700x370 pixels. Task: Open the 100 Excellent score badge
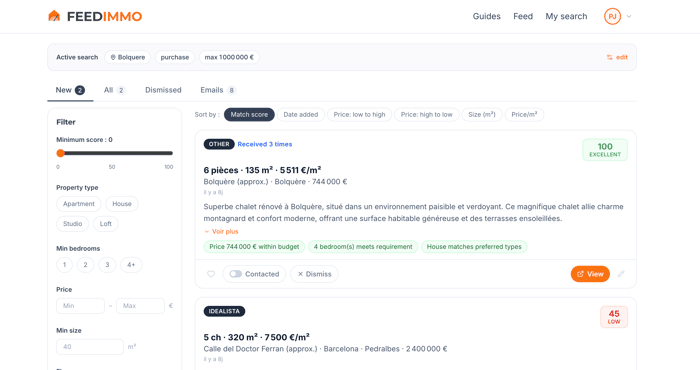tap(605, 150)
